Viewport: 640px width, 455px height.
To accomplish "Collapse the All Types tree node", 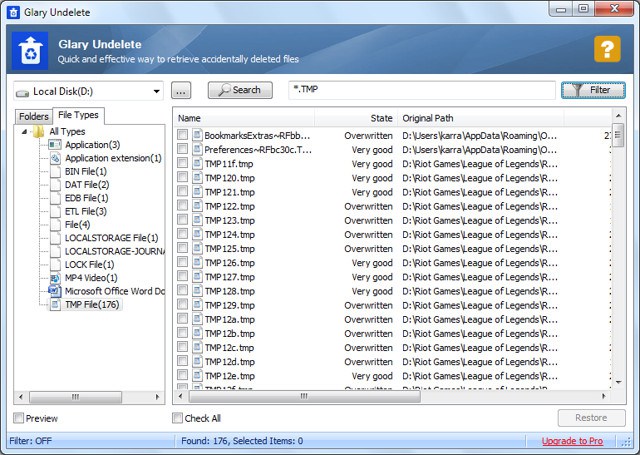I will tap(24, 131).
